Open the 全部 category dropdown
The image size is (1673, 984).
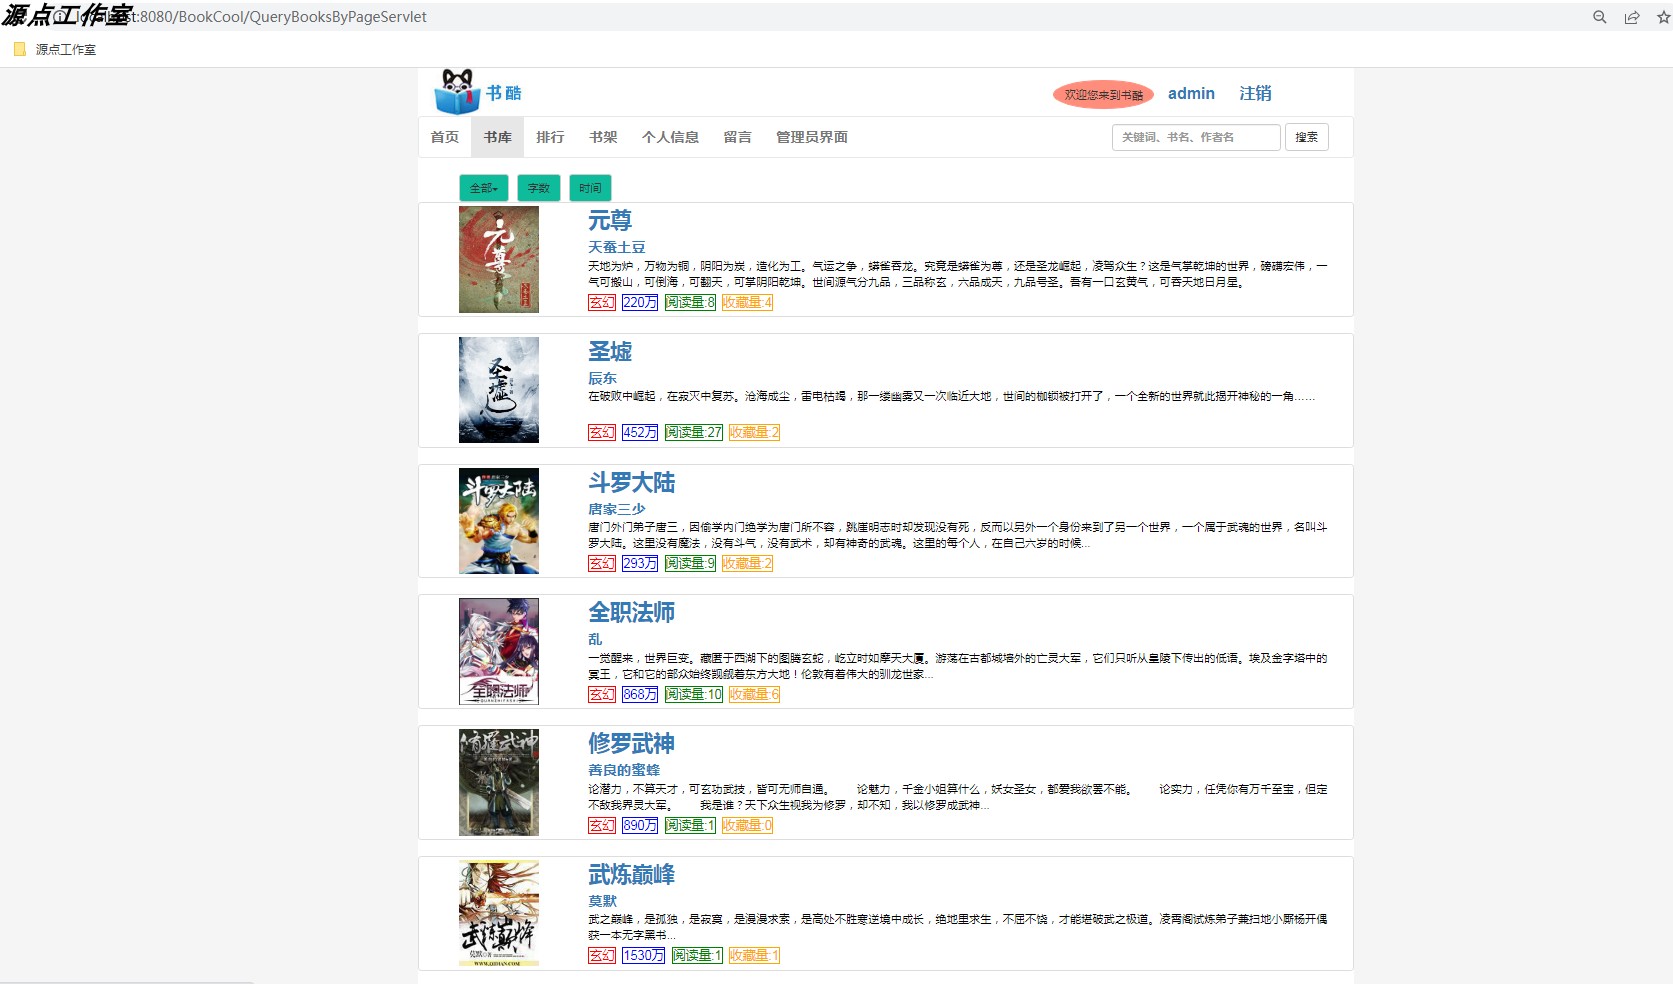point(486,187)
